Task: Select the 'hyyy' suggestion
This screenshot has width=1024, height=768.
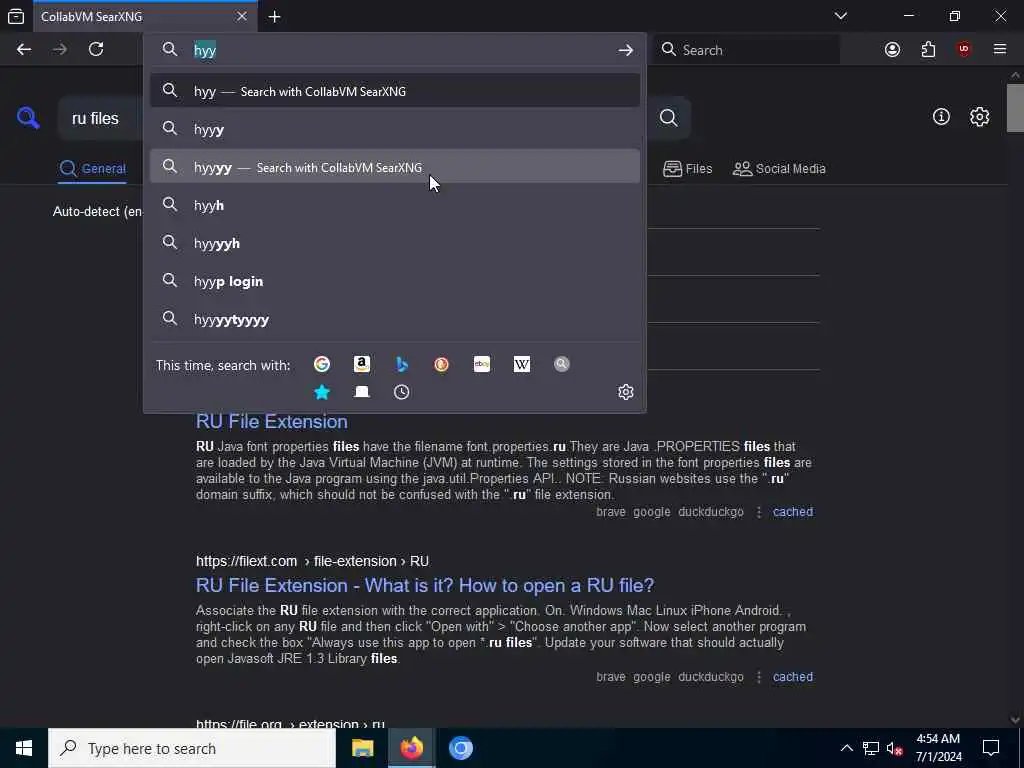Action: point(394,129)
